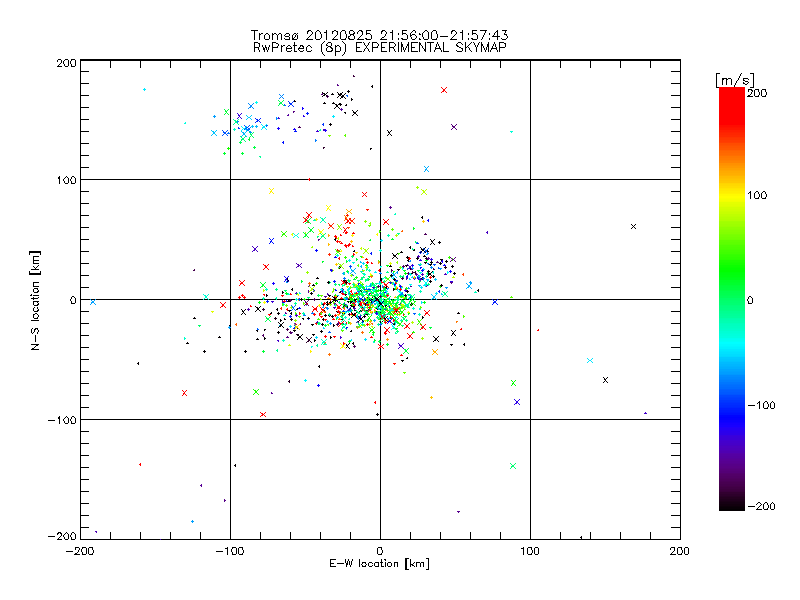
Task: Click the green X marker in the lower right quadrant bottom
Action: click(x=513, y=466)
